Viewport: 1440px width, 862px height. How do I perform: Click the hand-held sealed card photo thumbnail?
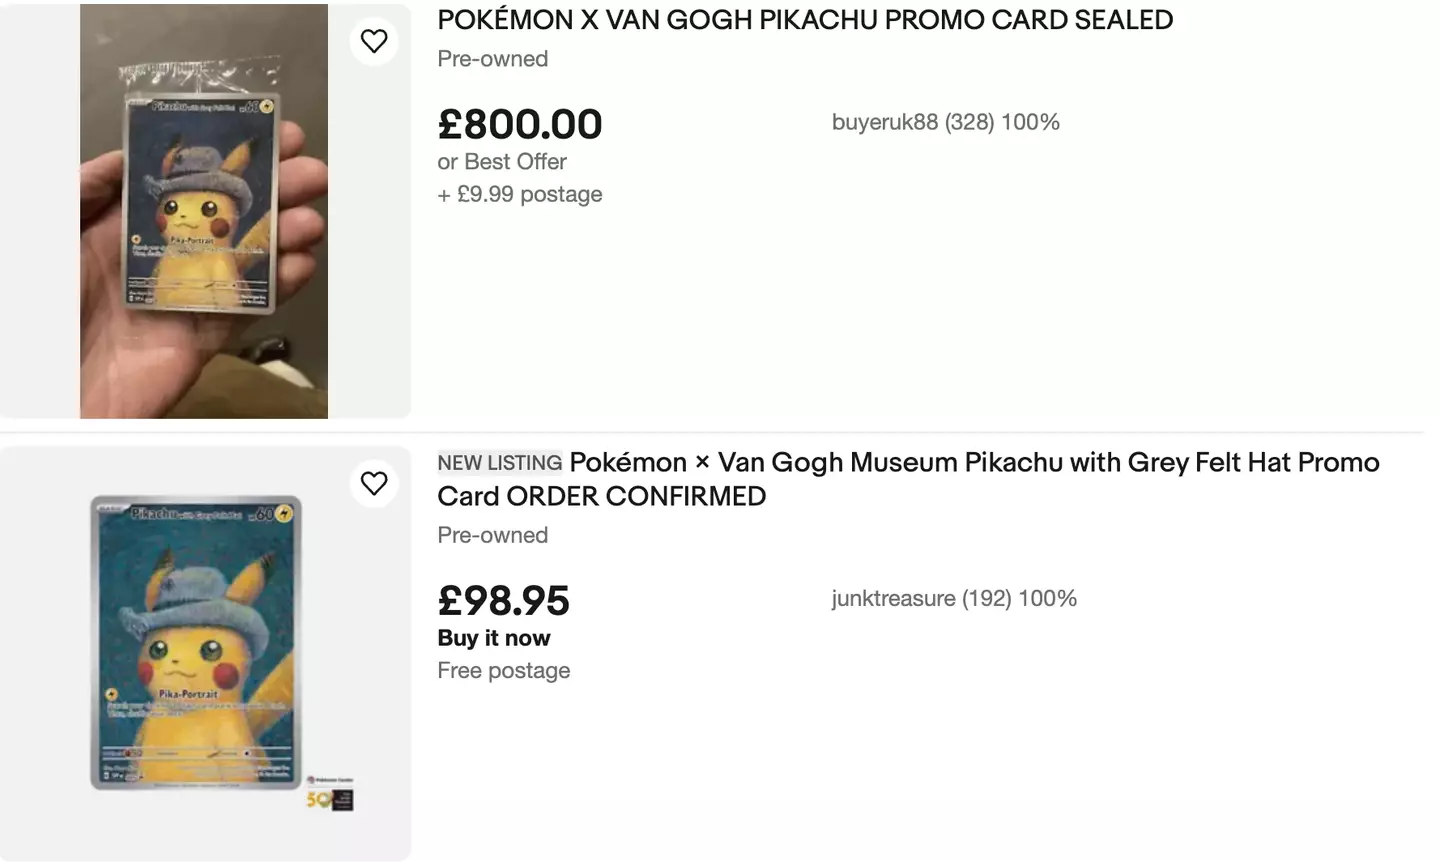[x=204, y=210]
